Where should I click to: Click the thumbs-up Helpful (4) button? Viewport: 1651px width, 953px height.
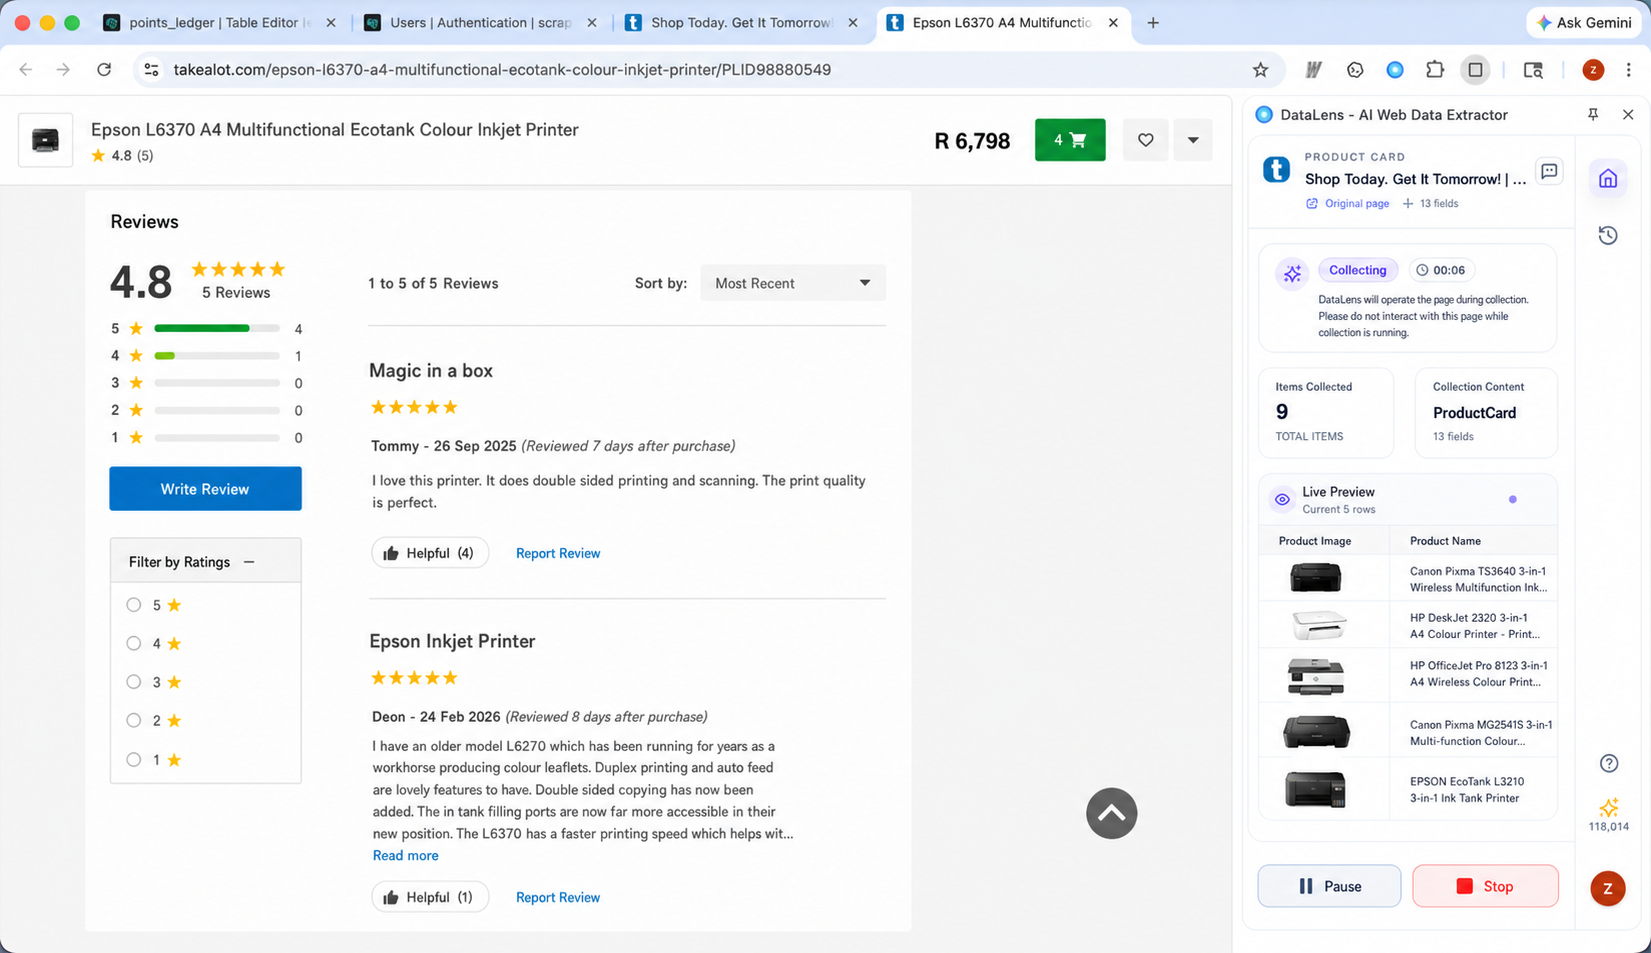pos(430,553)
